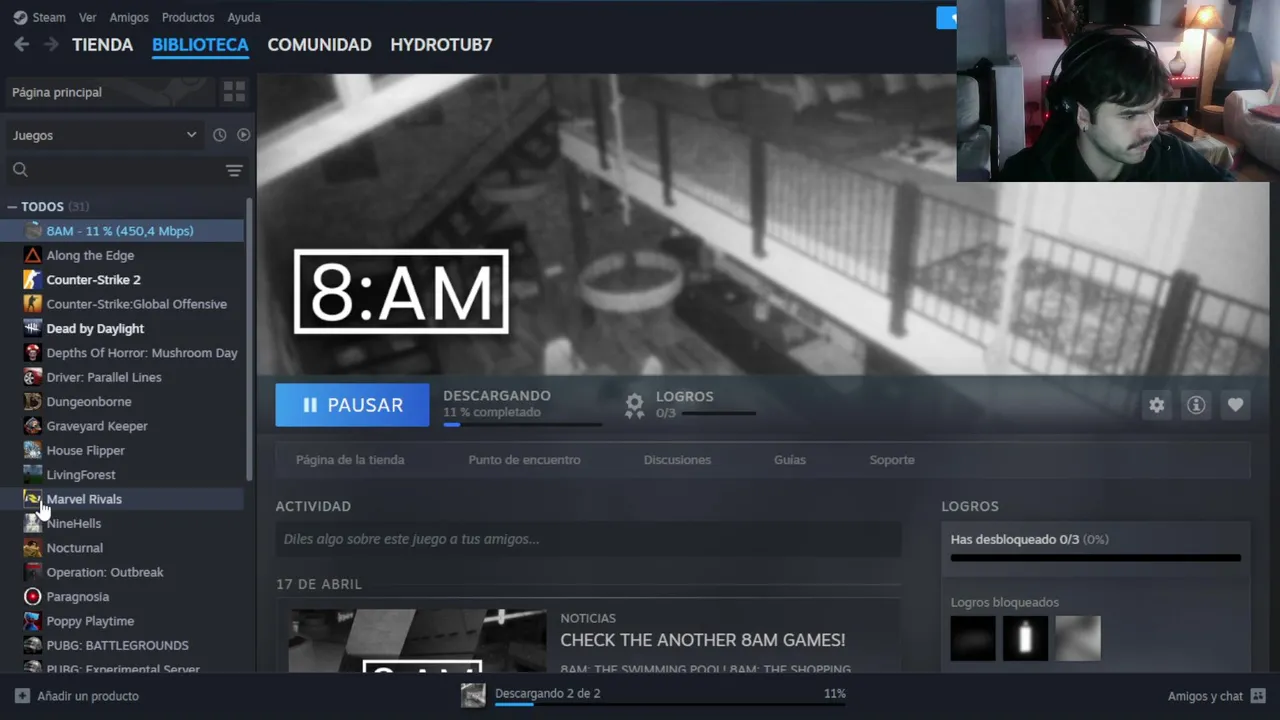Add 8AM to favorites heart icon

(x=1235, y=405)
